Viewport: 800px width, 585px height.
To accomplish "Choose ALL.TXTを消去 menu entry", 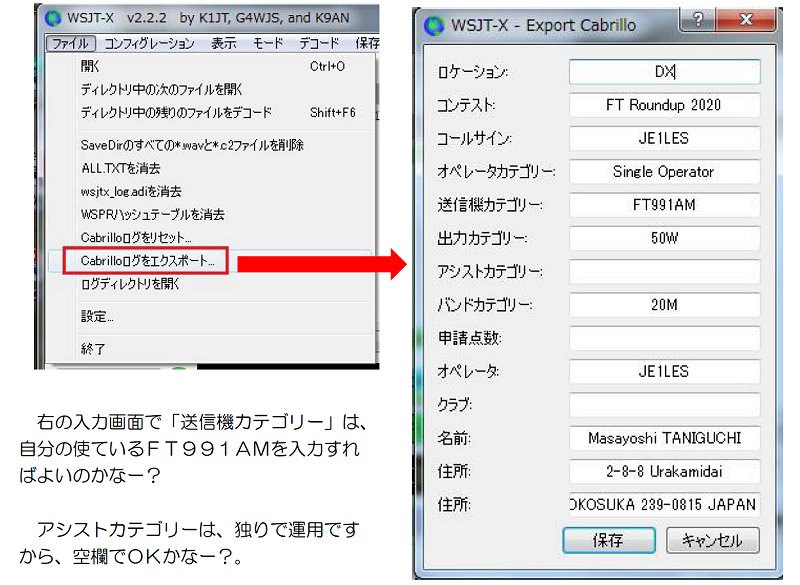I will point(211,168).
